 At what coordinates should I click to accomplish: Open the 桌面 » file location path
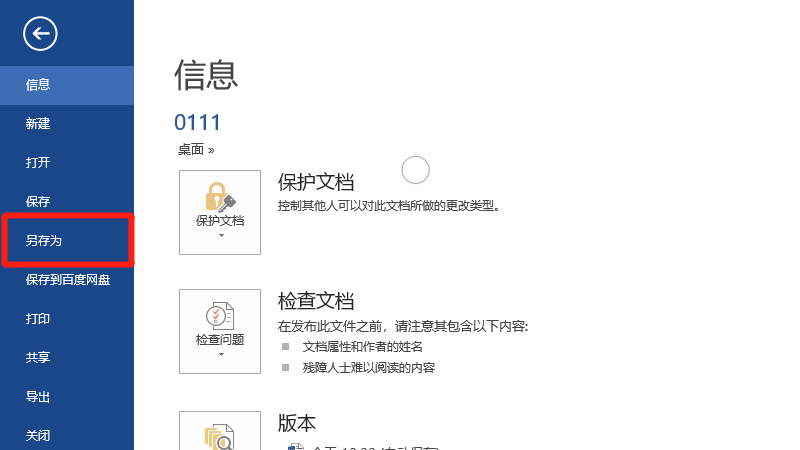(x=196, y=149)
